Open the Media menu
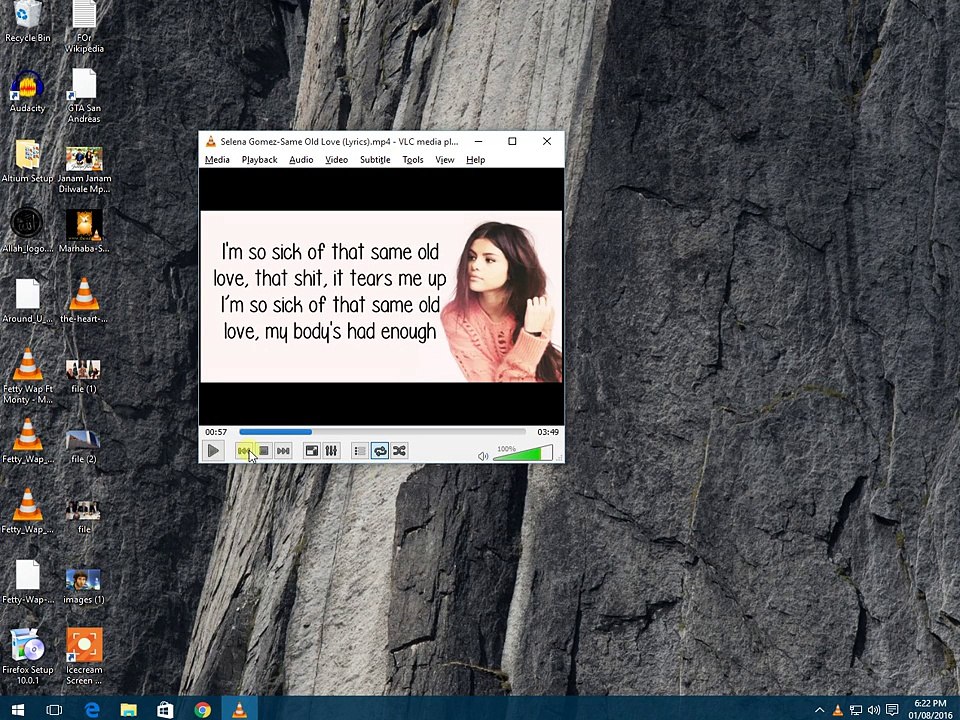This screenshot has height=720, width=960. click(217, 160)
